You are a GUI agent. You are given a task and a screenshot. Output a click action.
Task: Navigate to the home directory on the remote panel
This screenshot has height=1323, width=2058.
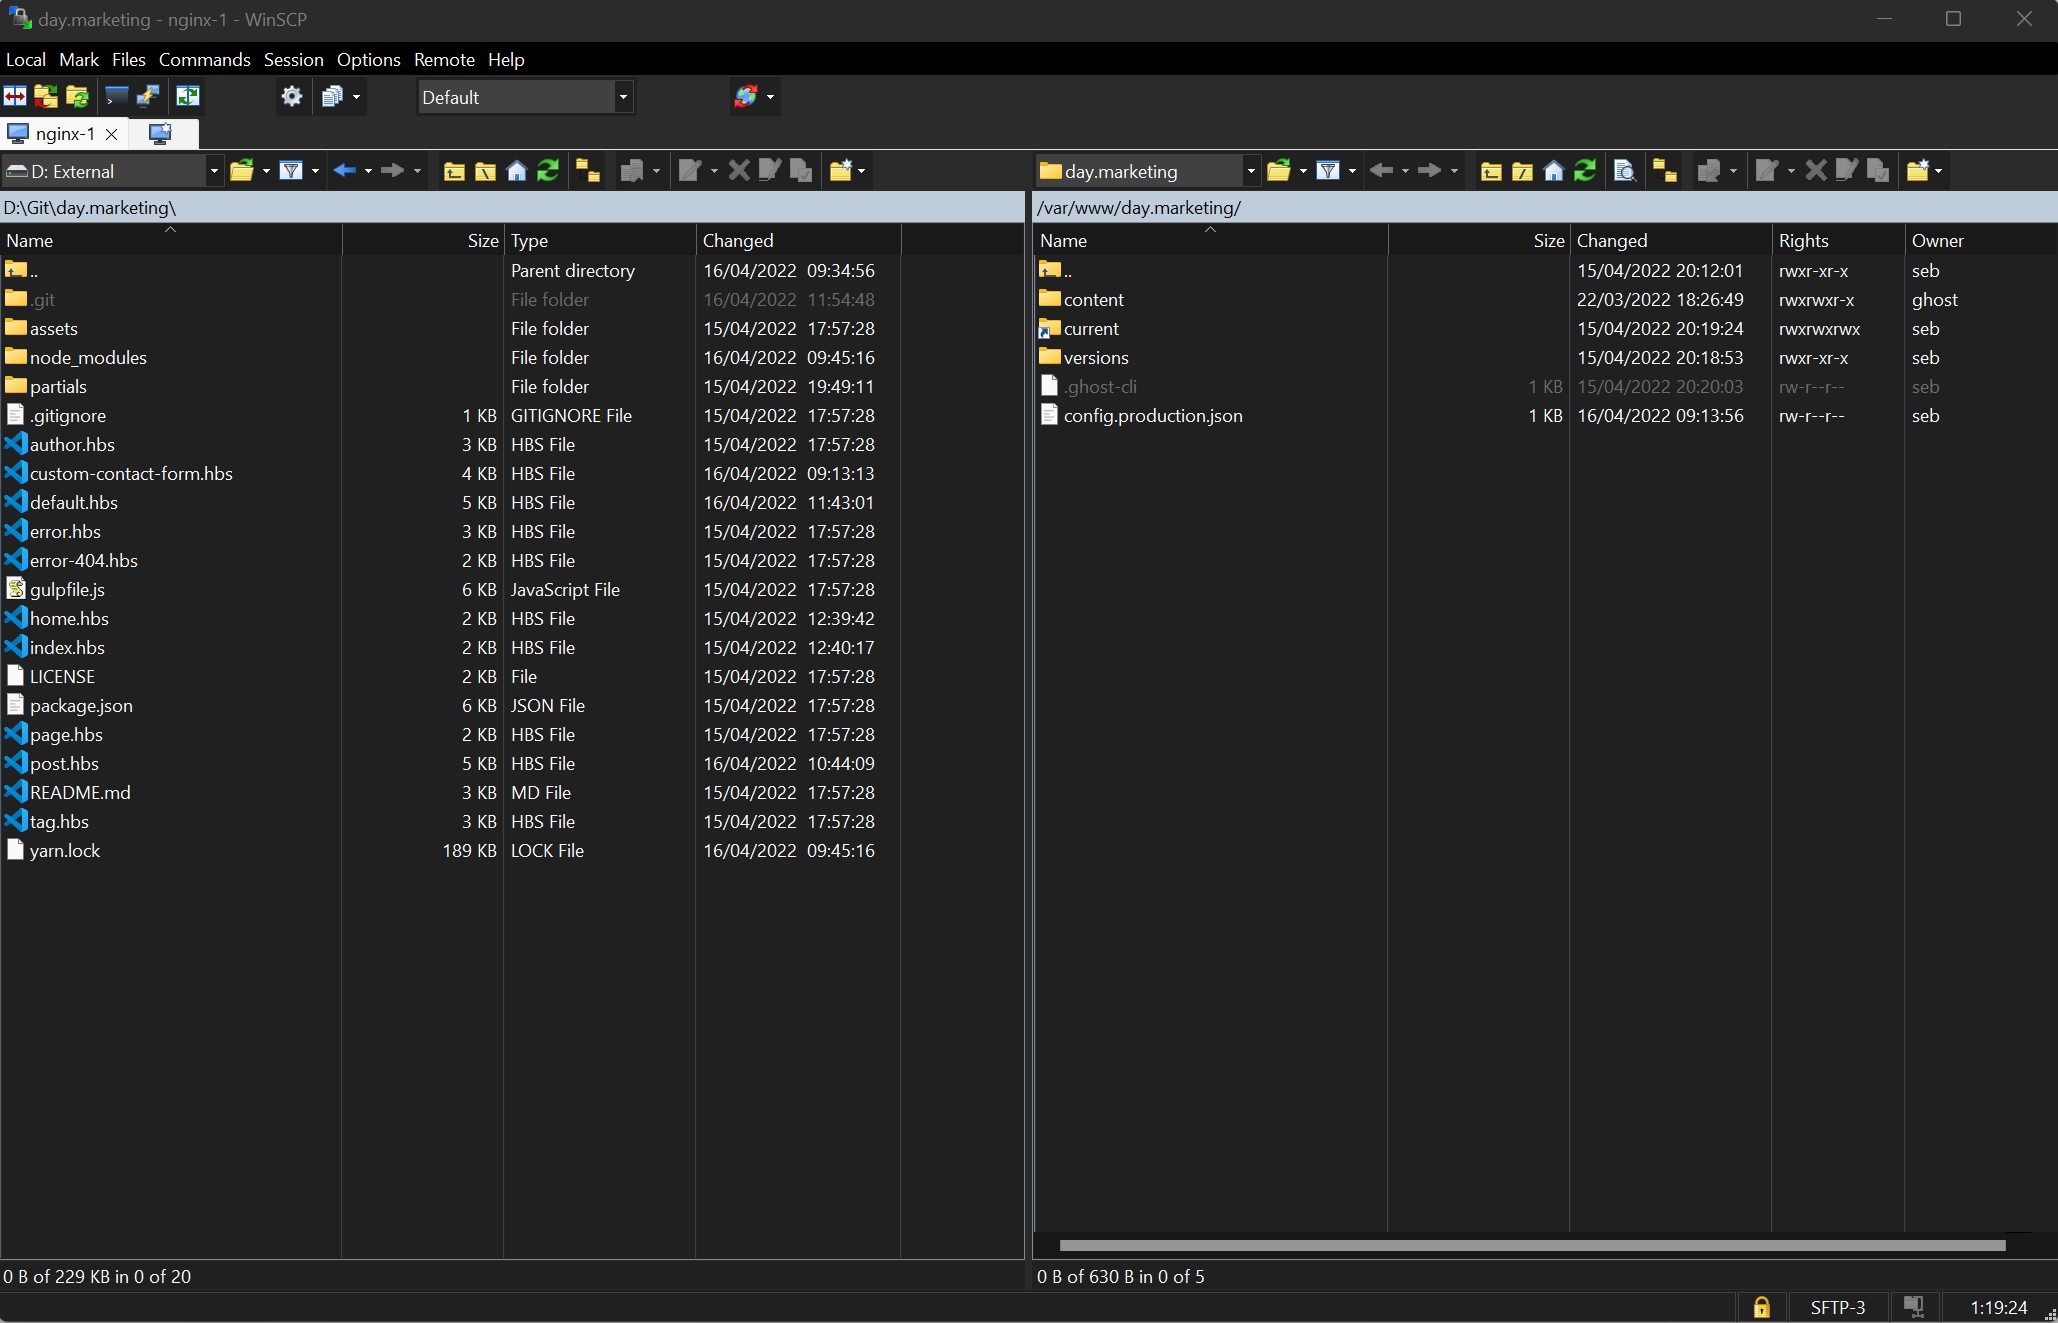(x=1553, y=170)
